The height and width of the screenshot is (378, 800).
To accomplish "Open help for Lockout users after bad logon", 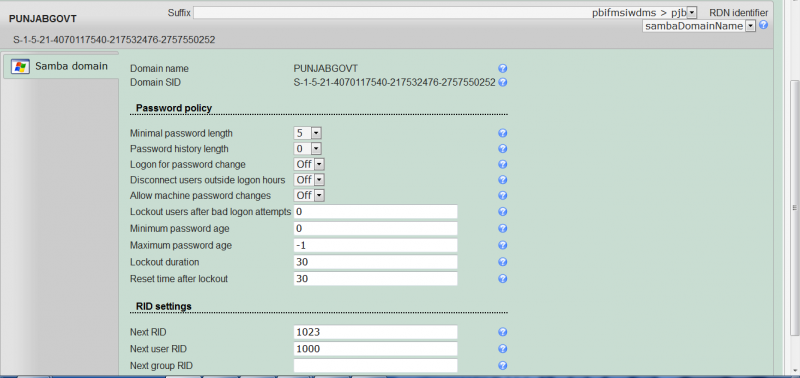I will point(503,212).
